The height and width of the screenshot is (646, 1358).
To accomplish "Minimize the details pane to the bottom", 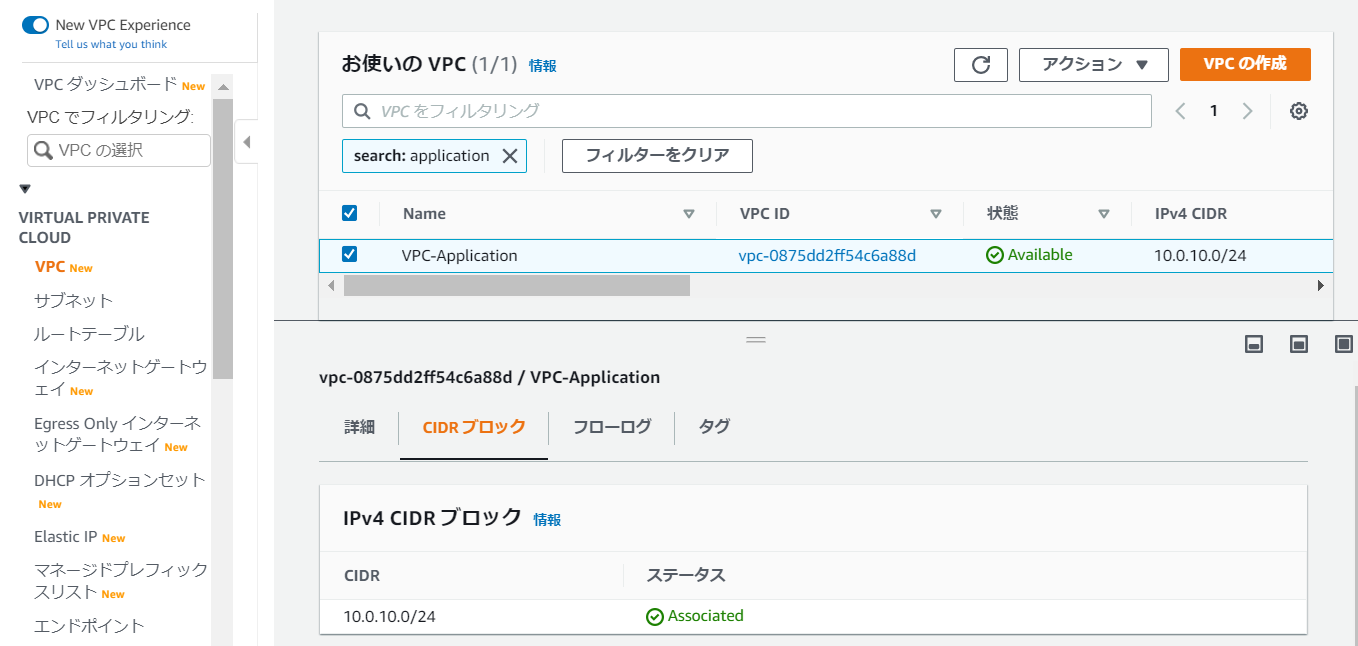I will [x=1254, y=344].
